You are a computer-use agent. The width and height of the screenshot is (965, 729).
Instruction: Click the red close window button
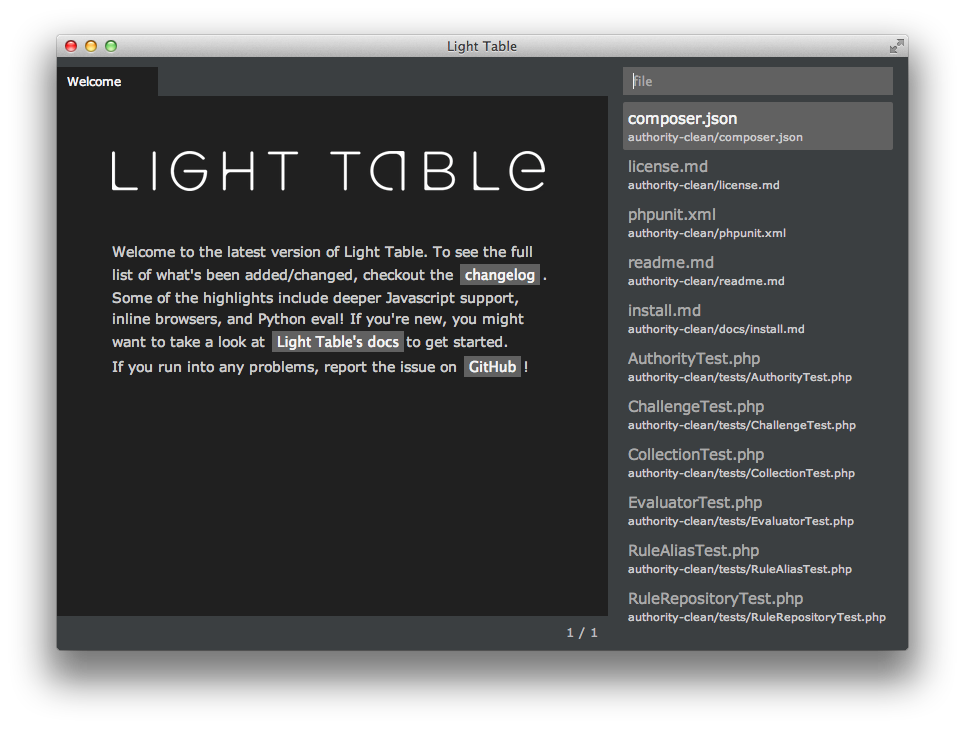tap(71, 46)
